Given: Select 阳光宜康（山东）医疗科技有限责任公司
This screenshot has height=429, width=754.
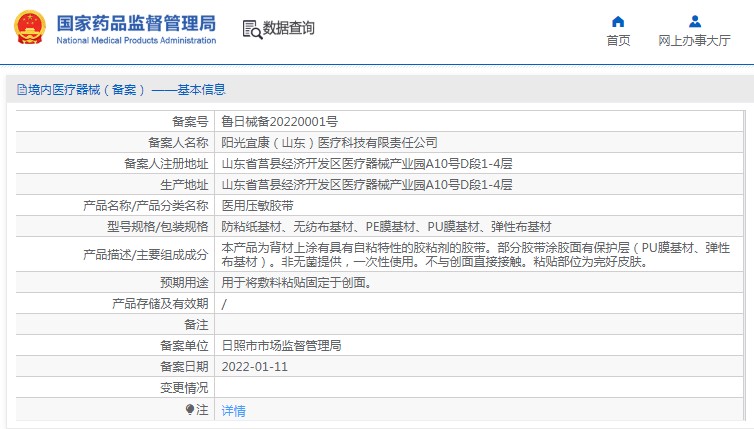Looking at the screenshot, I should tap(329, 143).
